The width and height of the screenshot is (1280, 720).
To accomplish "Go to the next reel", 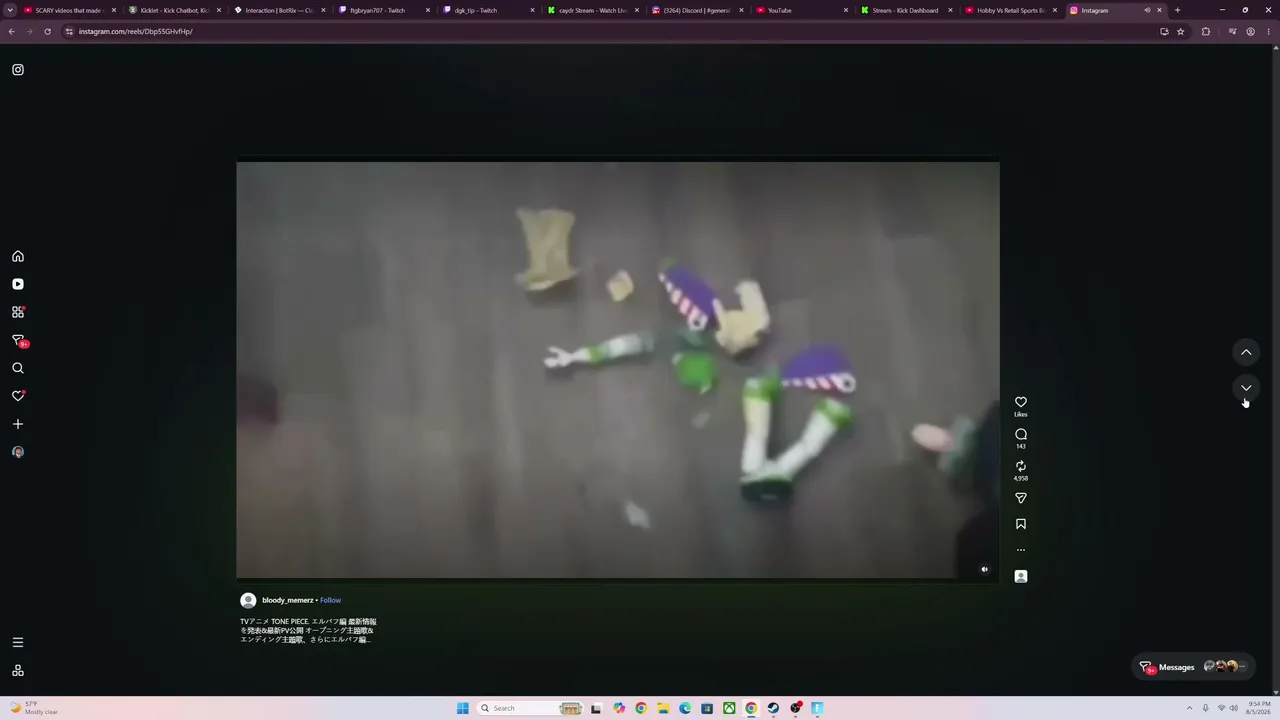I will (x=1246, y=388).
